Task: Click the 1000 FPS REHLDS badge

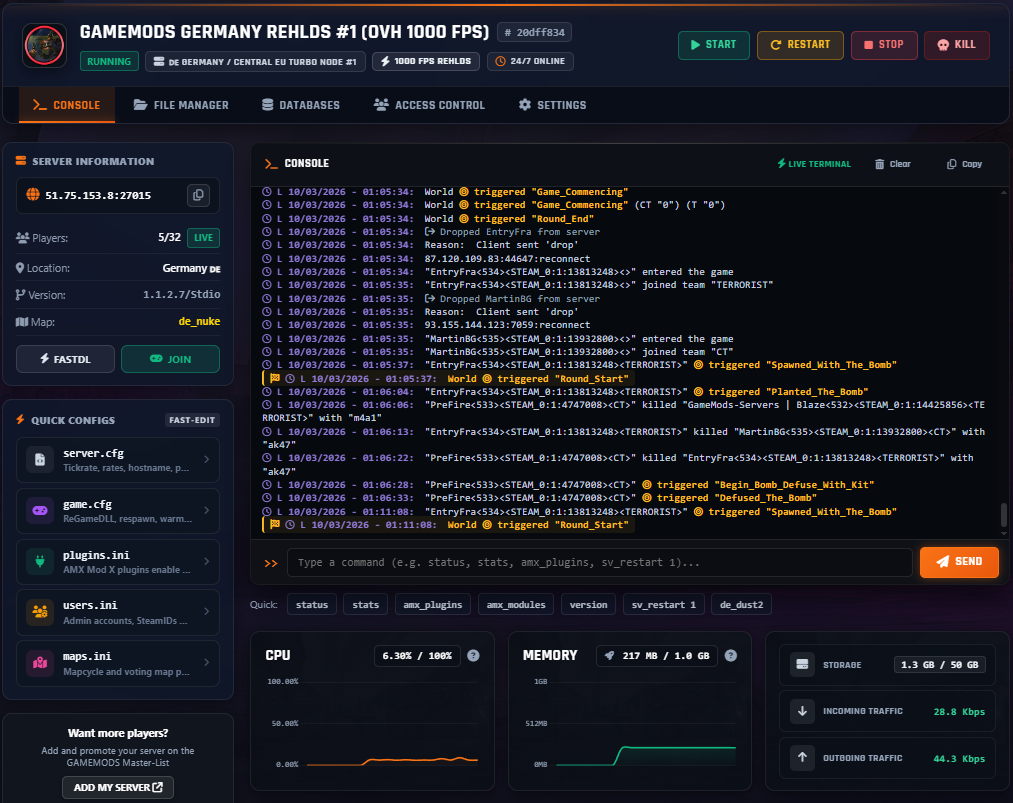Action: coord(426,61)
